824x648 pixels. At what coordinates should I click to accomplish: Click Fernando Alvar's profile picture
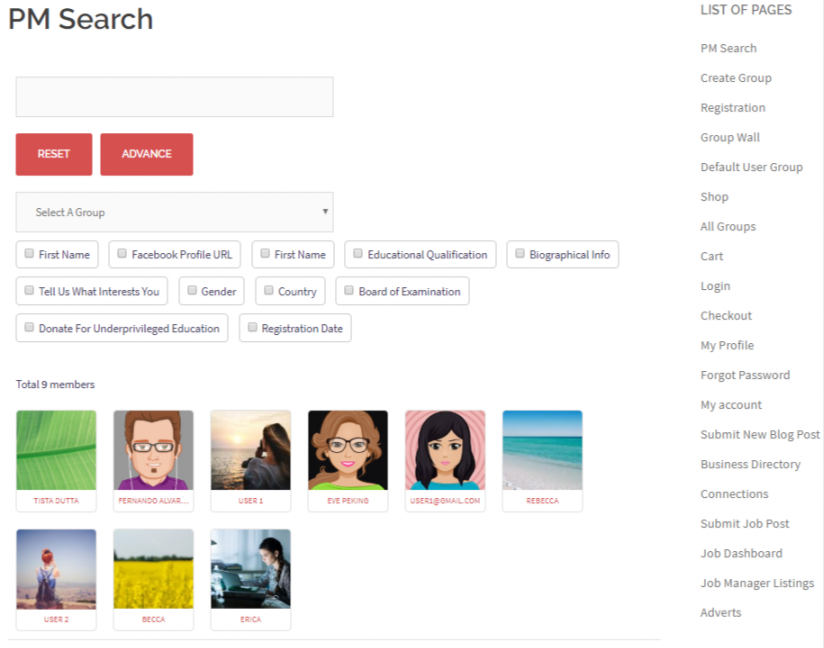[153, 451]
